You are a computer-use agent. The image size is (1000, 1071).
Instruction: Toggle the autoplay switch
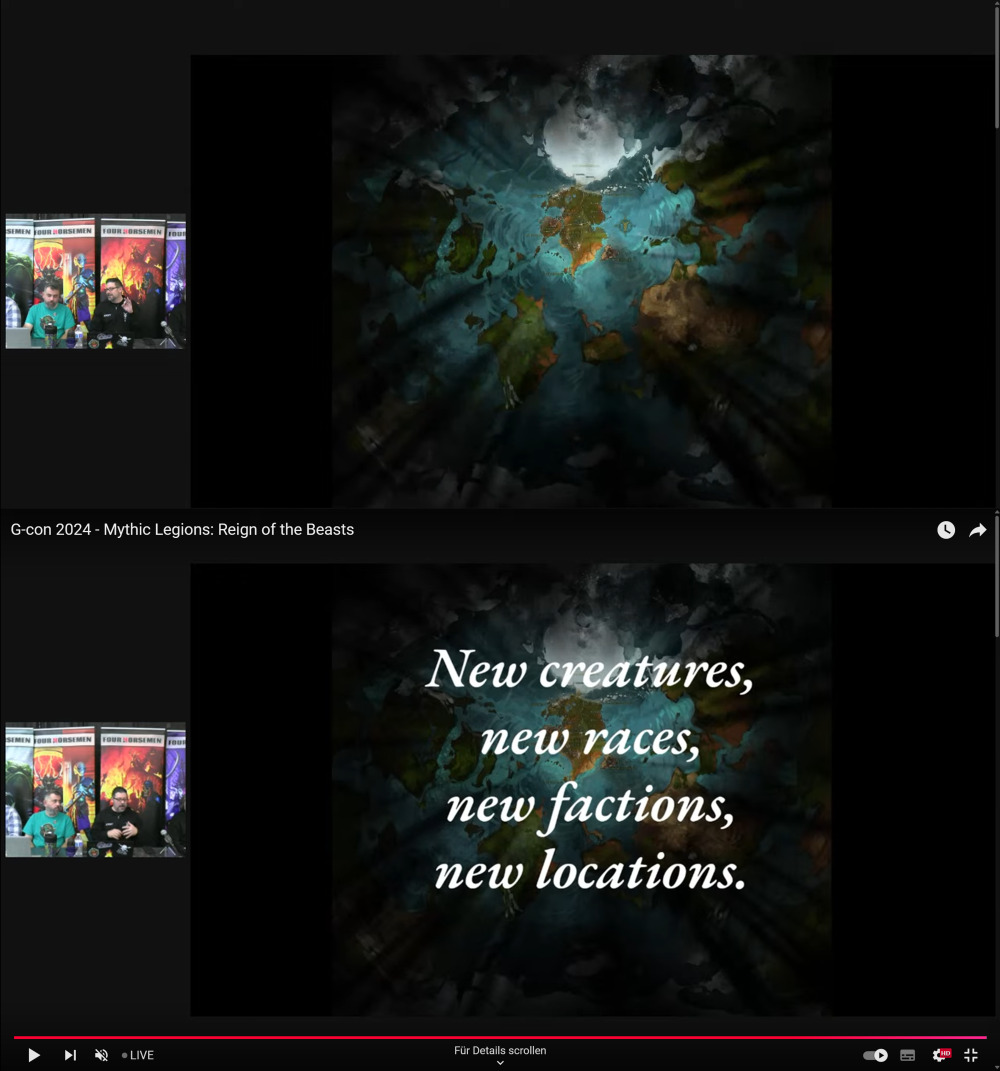click(874, 1055)
